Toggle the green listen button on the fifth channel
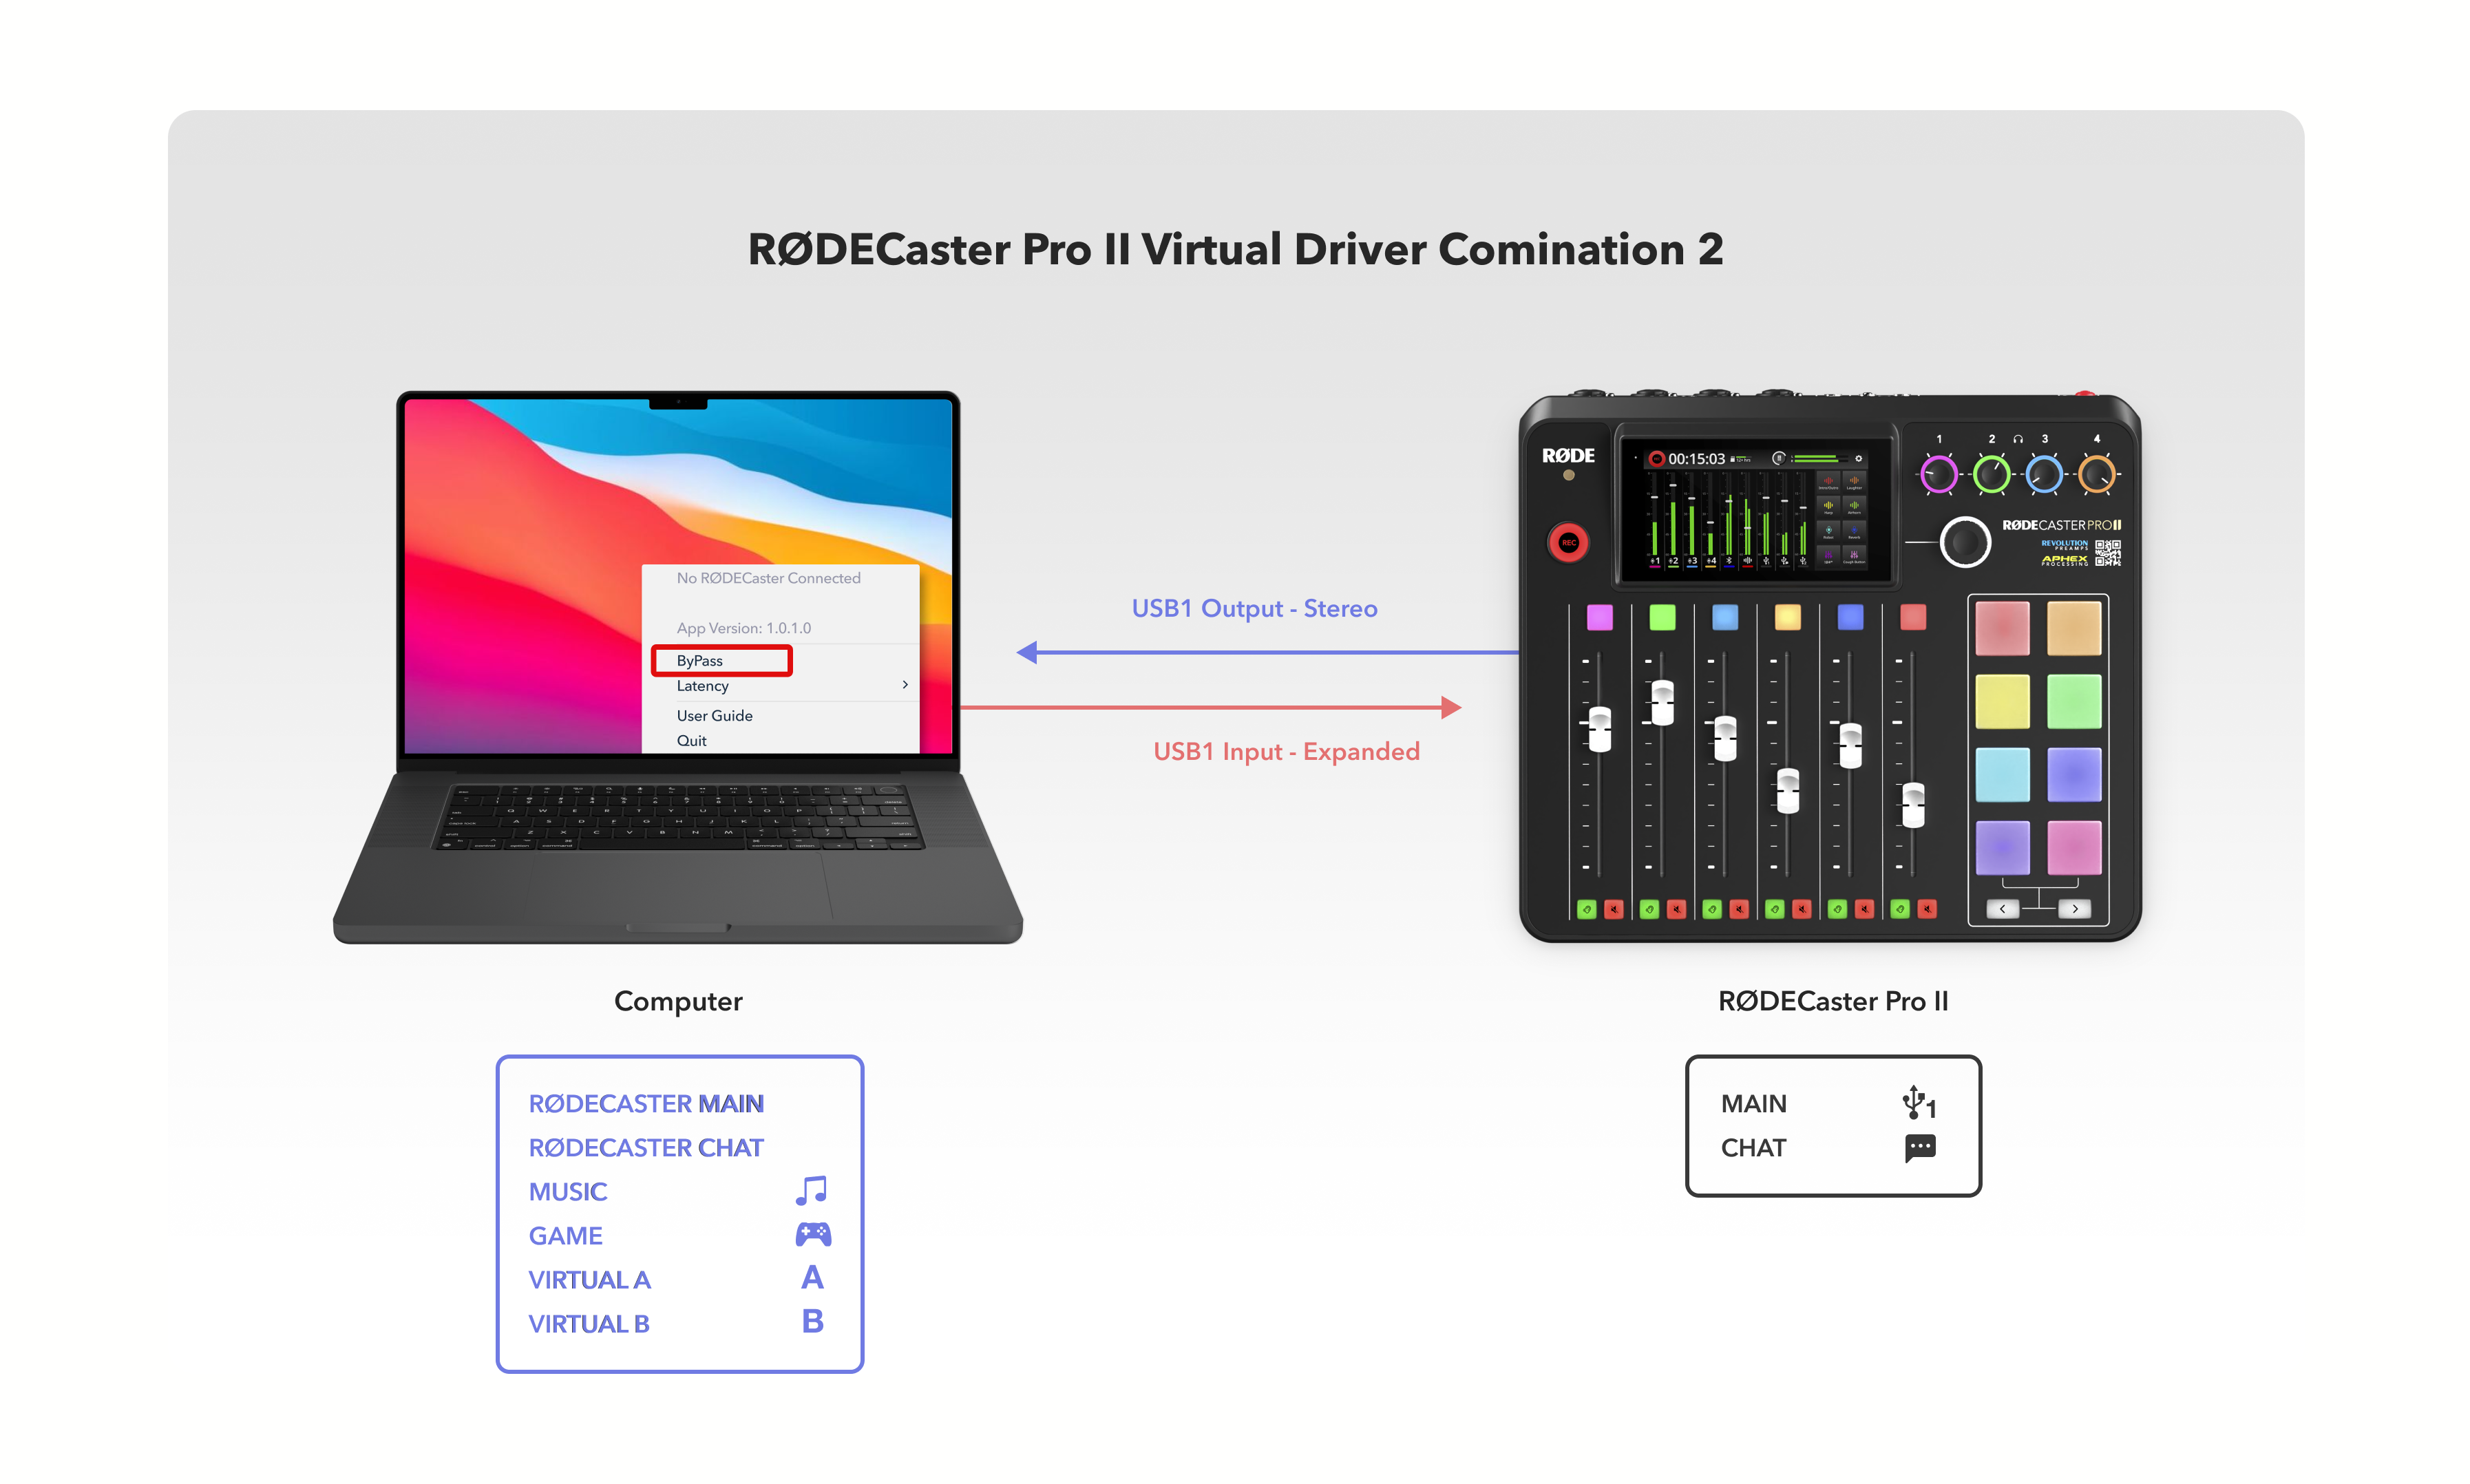Viewport: 2470px width, 1484px height. click(x=1837, y=908)
